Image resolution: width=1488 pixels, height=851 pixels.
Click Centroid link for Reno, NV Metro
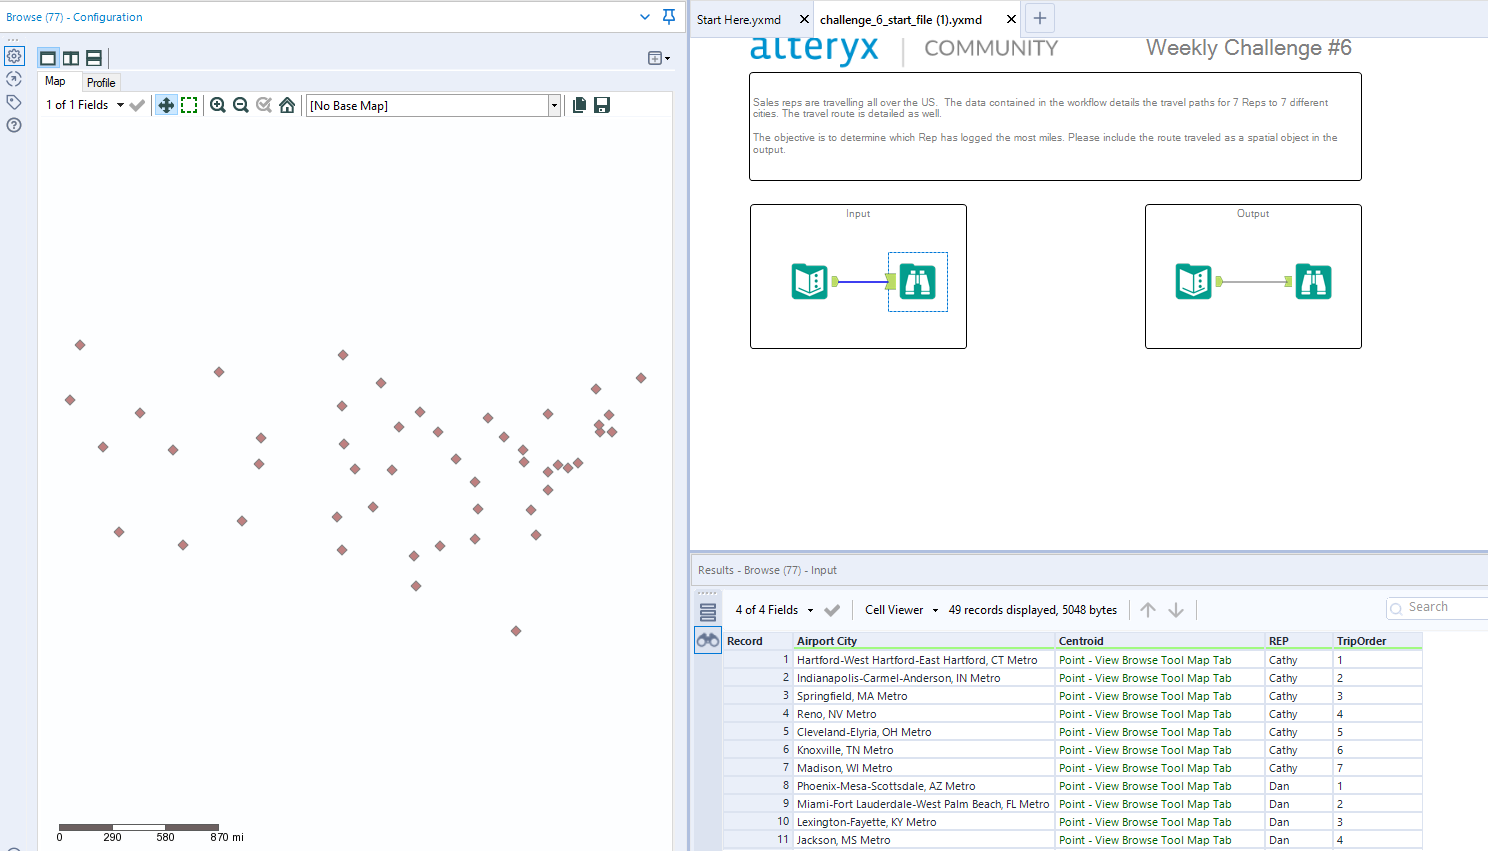coord(1145,714)
